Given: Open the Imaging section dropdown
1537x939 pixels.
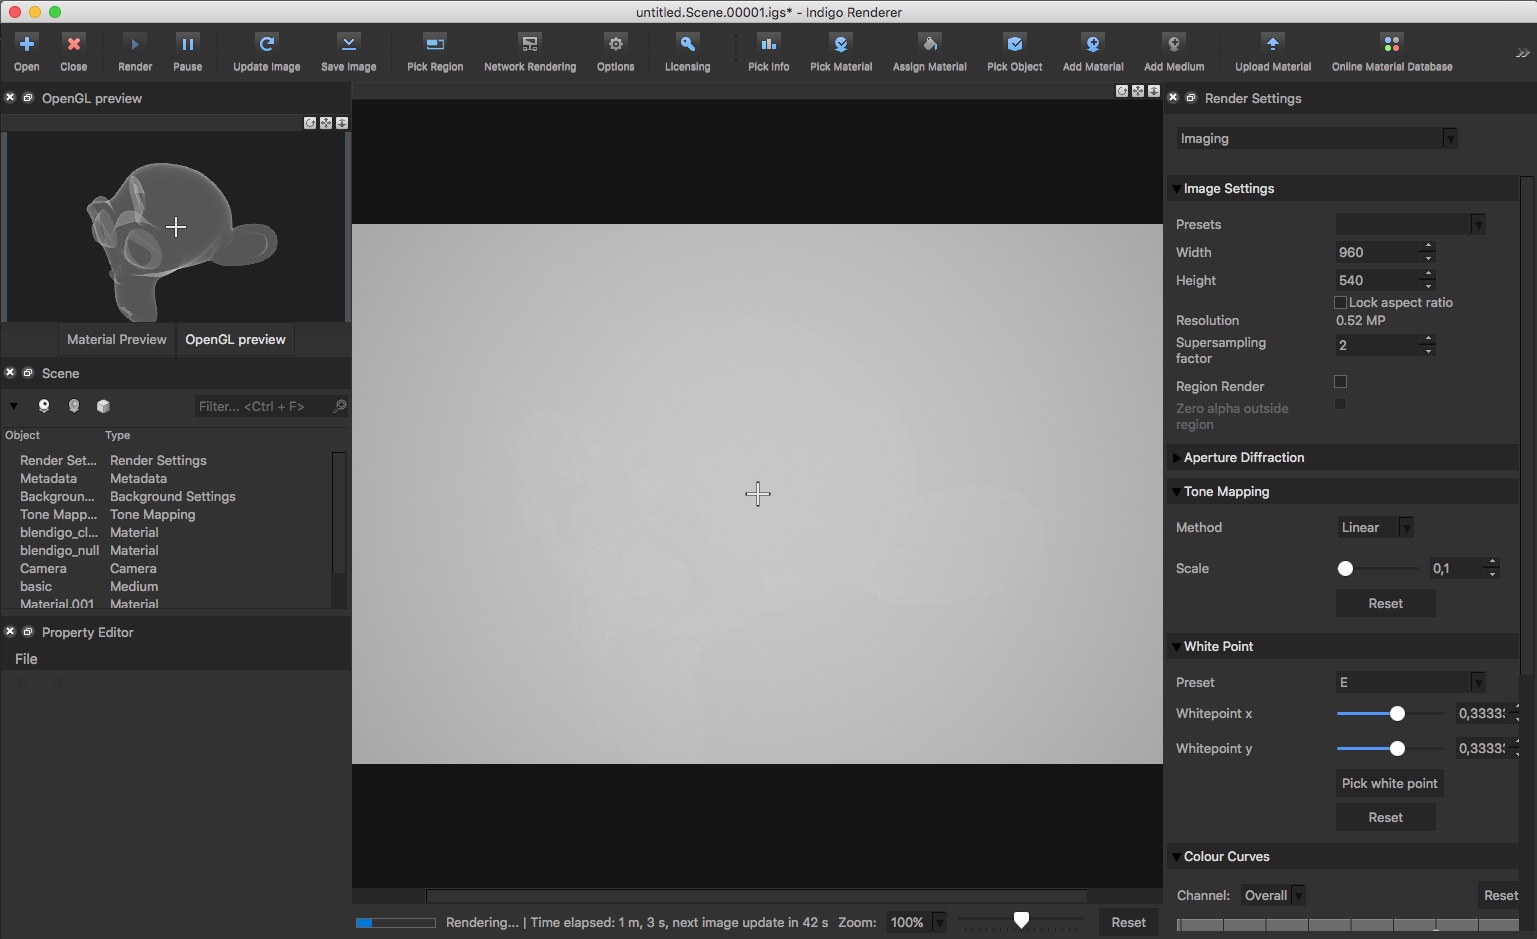Looking at the screenshot, I should click(1316, 139).
